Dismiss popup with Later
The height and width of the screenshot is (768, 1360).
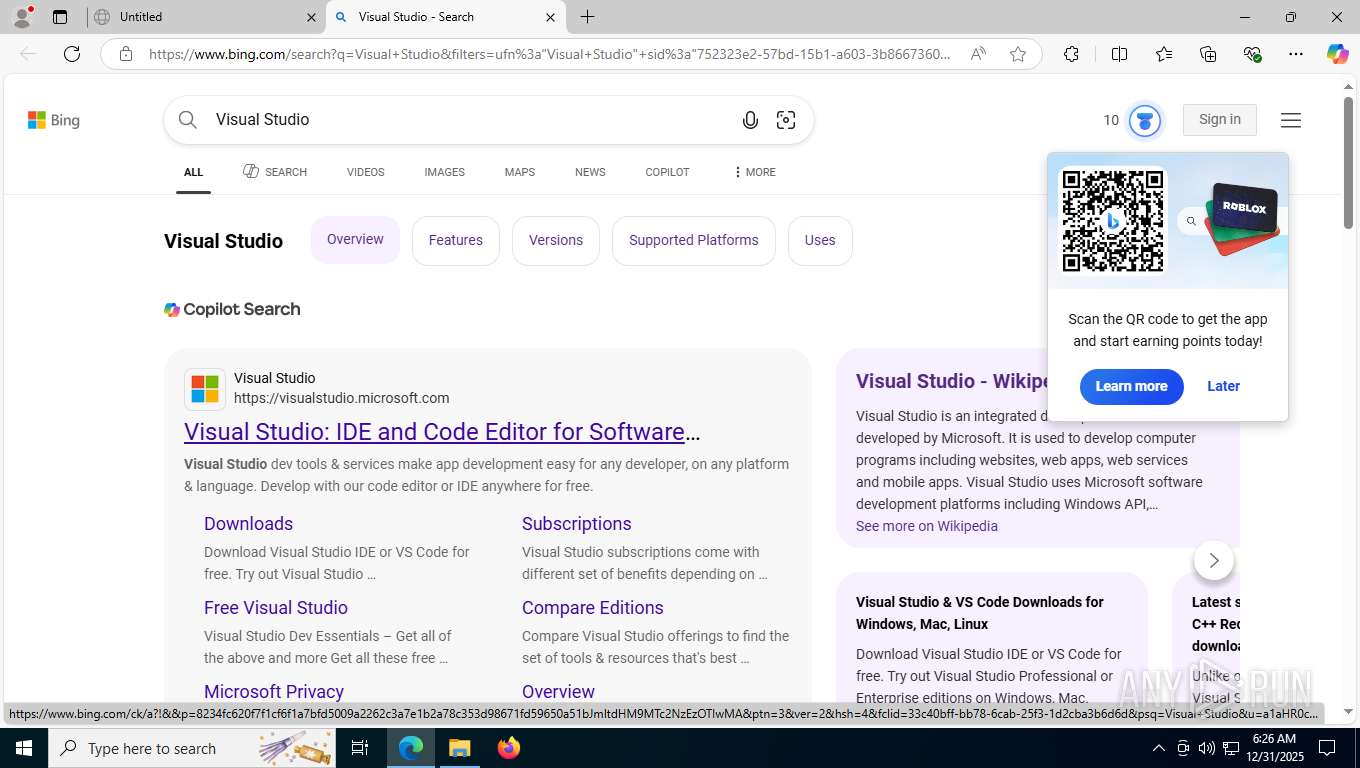point(1223,386)
